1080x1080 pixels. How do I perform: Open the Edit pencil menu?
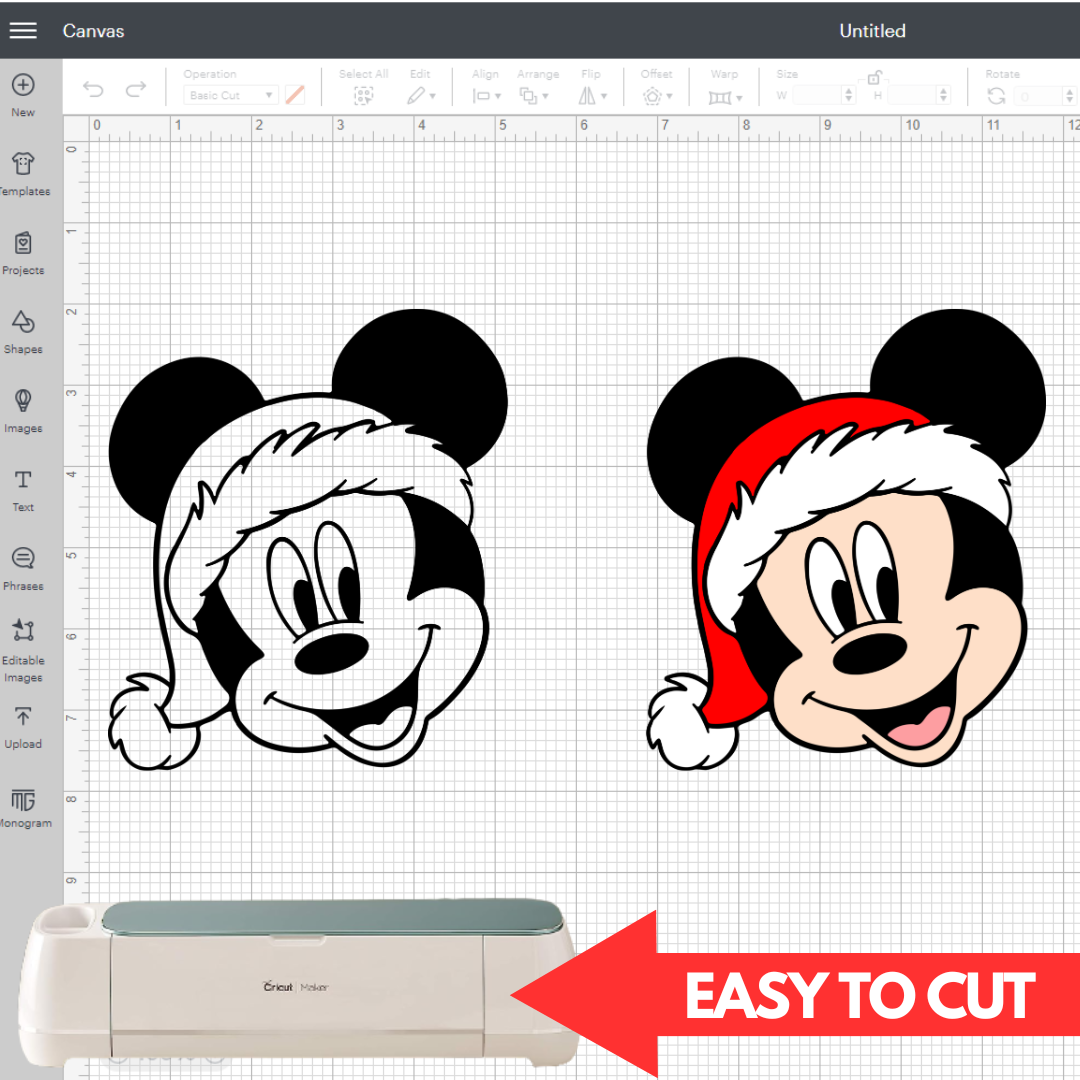click(x=421, y=96)
